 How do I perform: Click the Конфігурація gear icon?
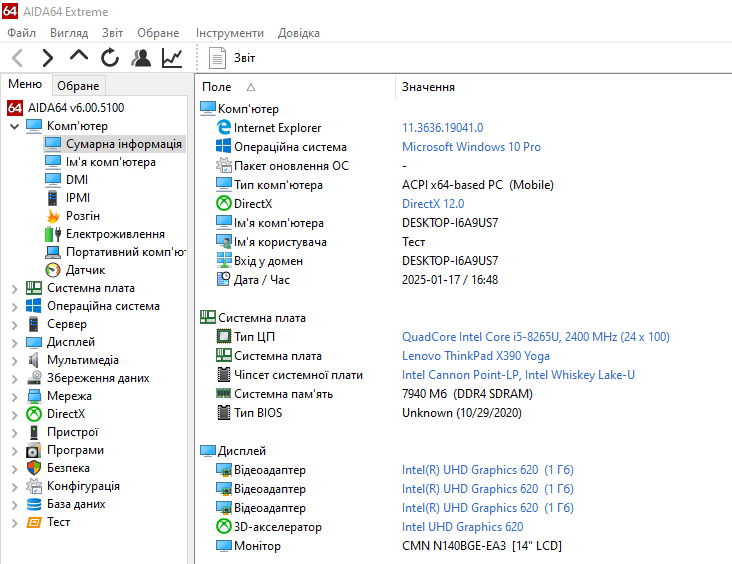34,486
